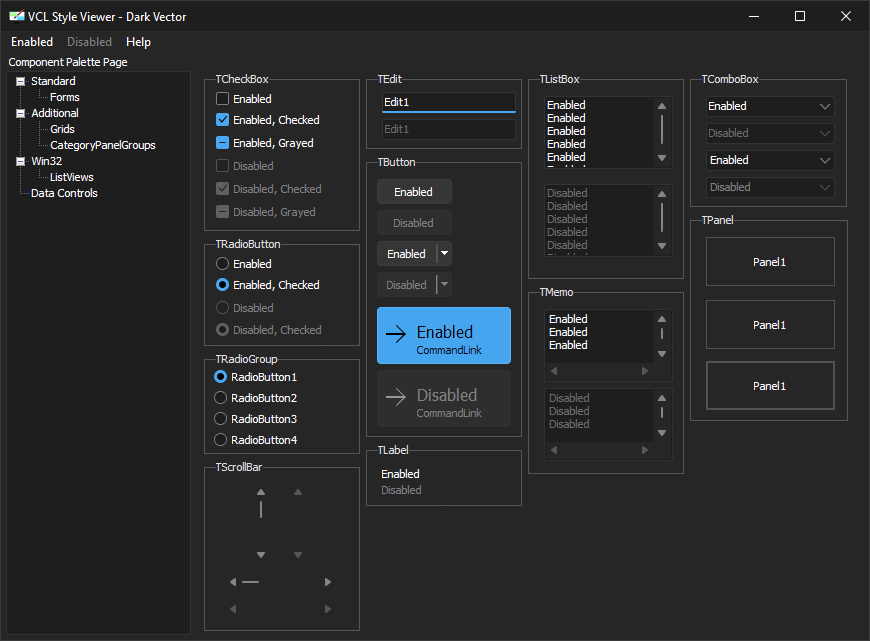Open dropdown arrow of Enabled split button
Screen dimensions: 870x641
pyautogui.click(x=444, y=254)
